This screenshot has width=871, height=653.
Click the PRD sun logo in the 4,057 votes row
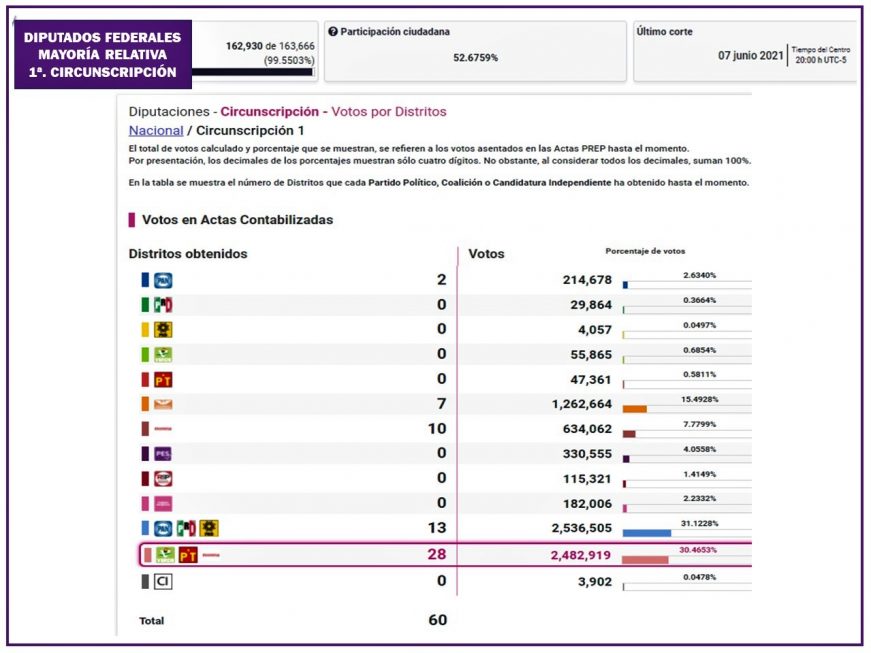coord(163,330)
